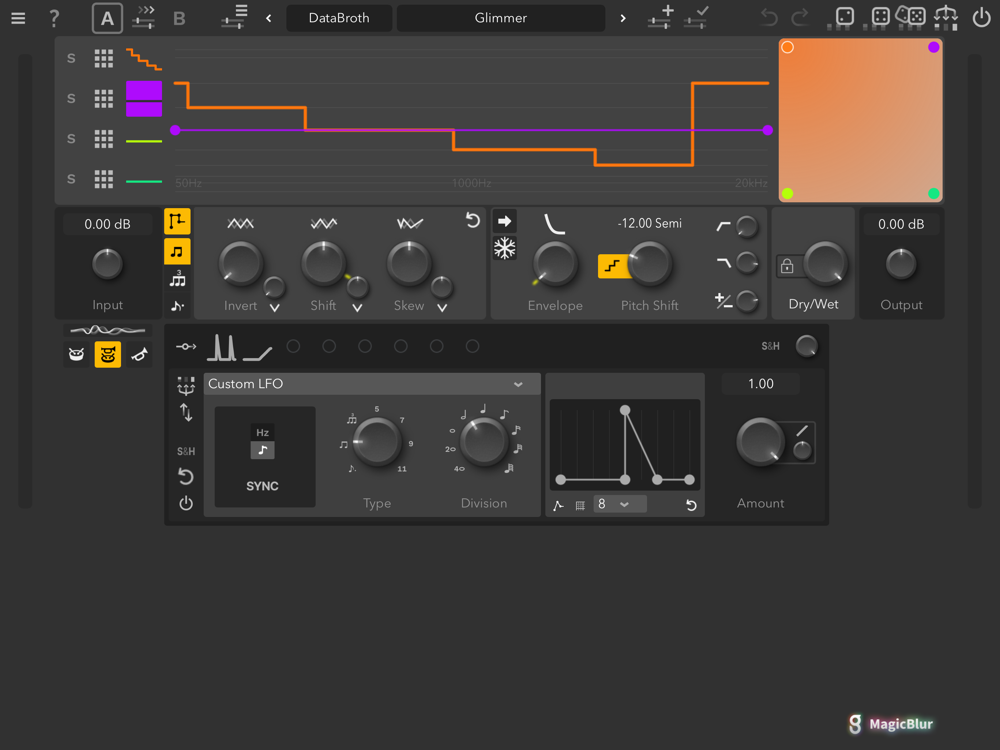Open grid for orange band

point(104,59)
